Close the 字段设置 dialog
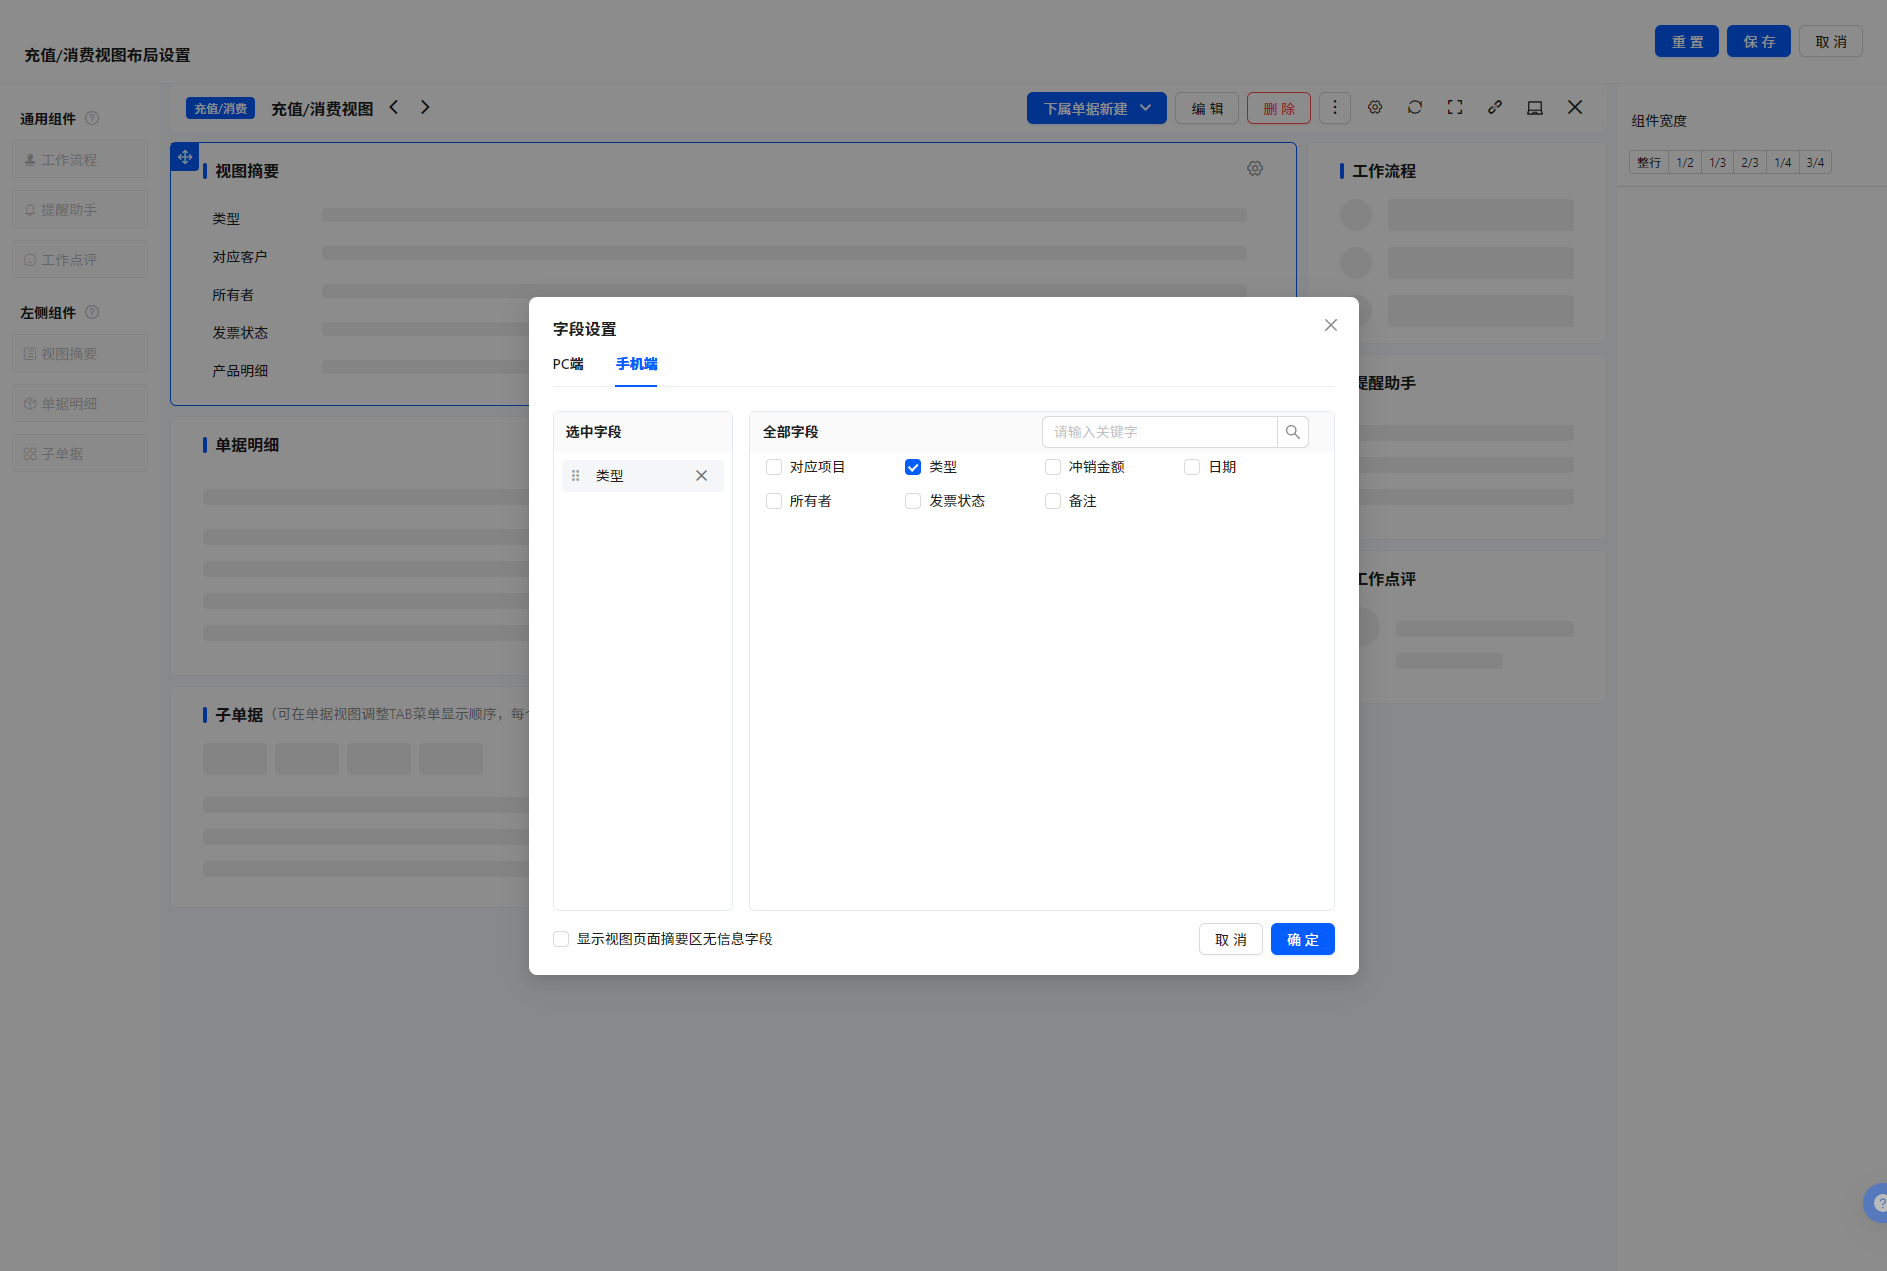1887x1271 pixels. 1330,325
